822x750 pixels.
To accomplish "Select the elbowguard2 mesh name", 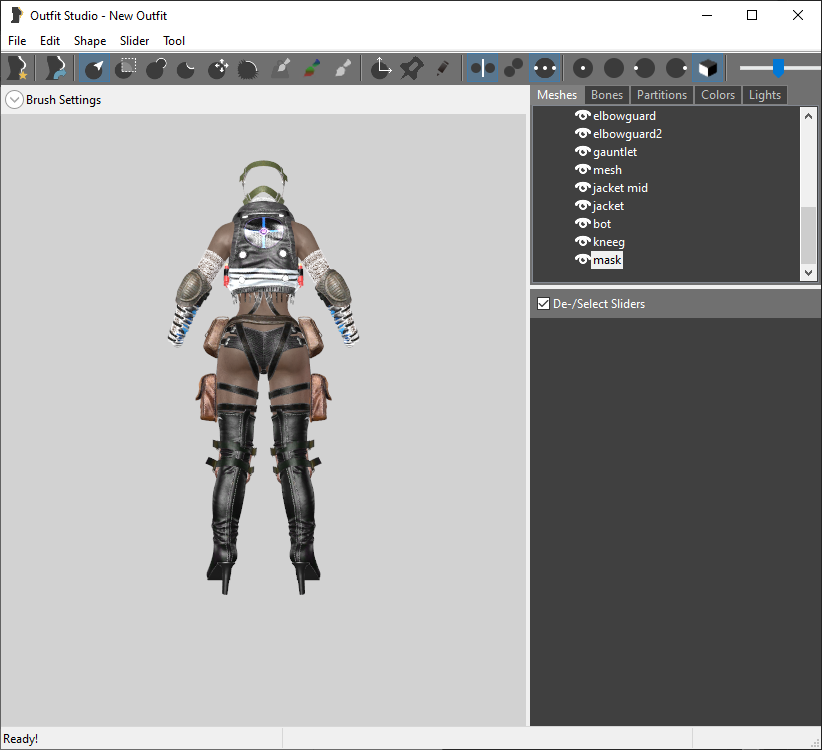I will (x=628, y=134).
